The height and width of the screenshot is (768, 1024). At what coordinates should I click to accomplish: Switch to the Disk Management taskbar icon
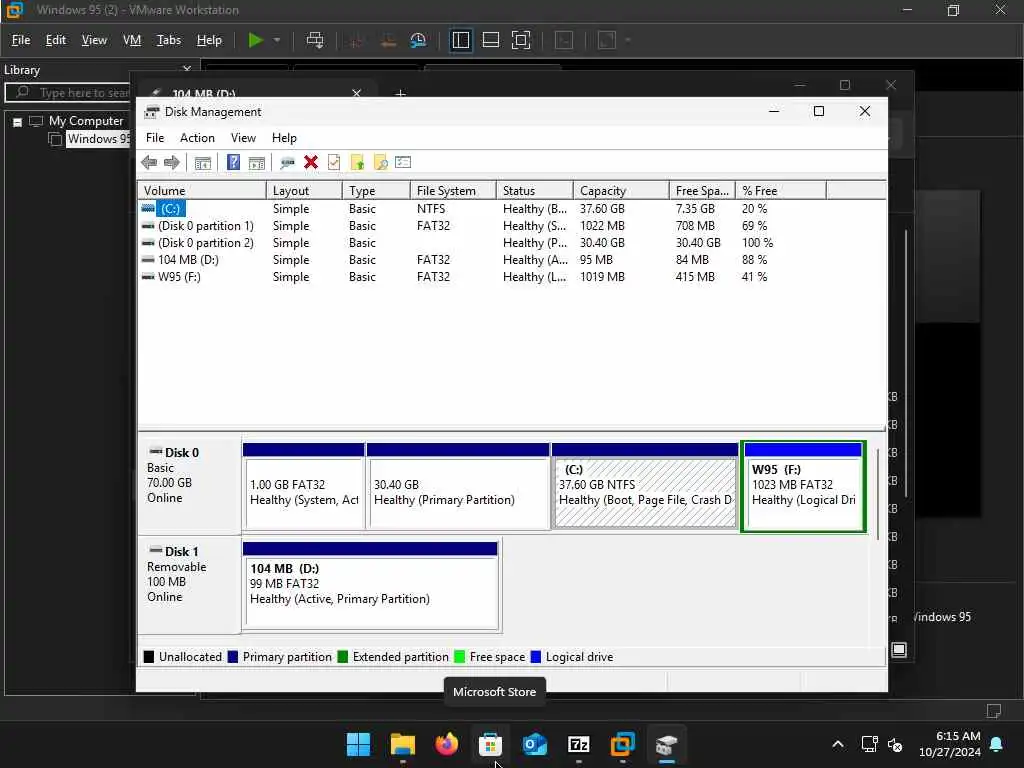tap(667, 744)
